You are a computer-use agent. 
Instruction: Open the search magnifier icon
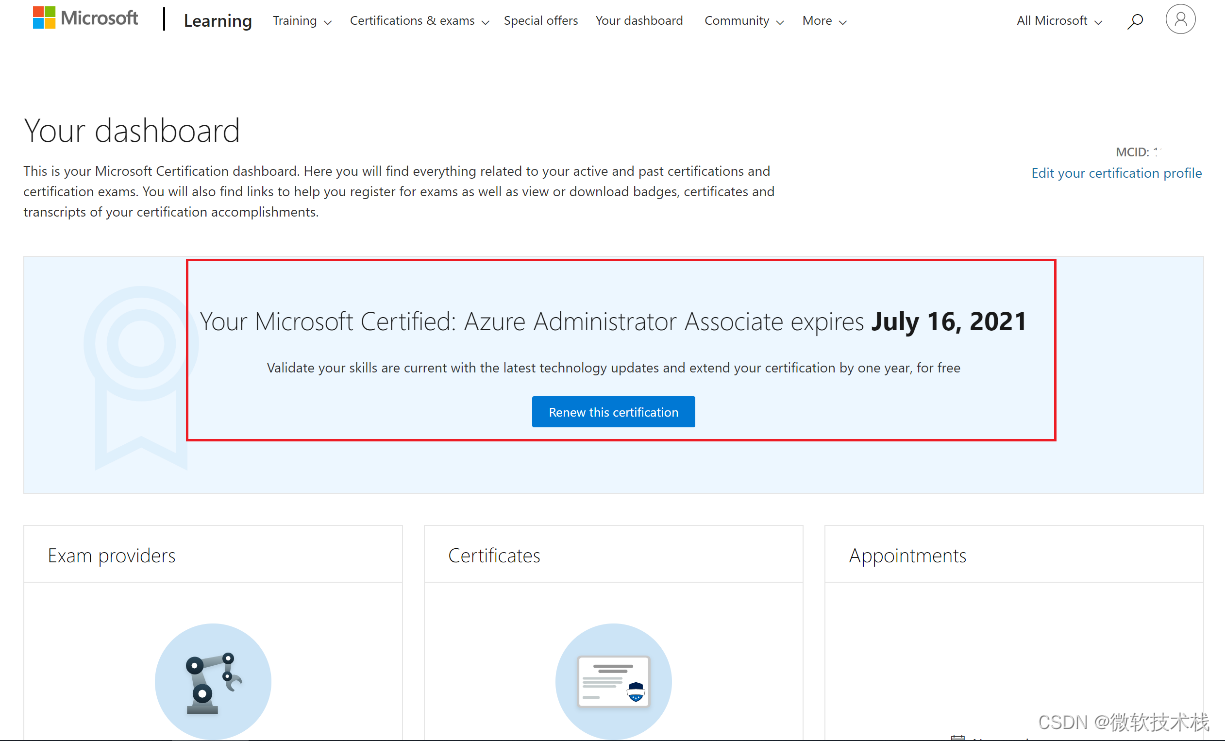[x=1135, y=21]
